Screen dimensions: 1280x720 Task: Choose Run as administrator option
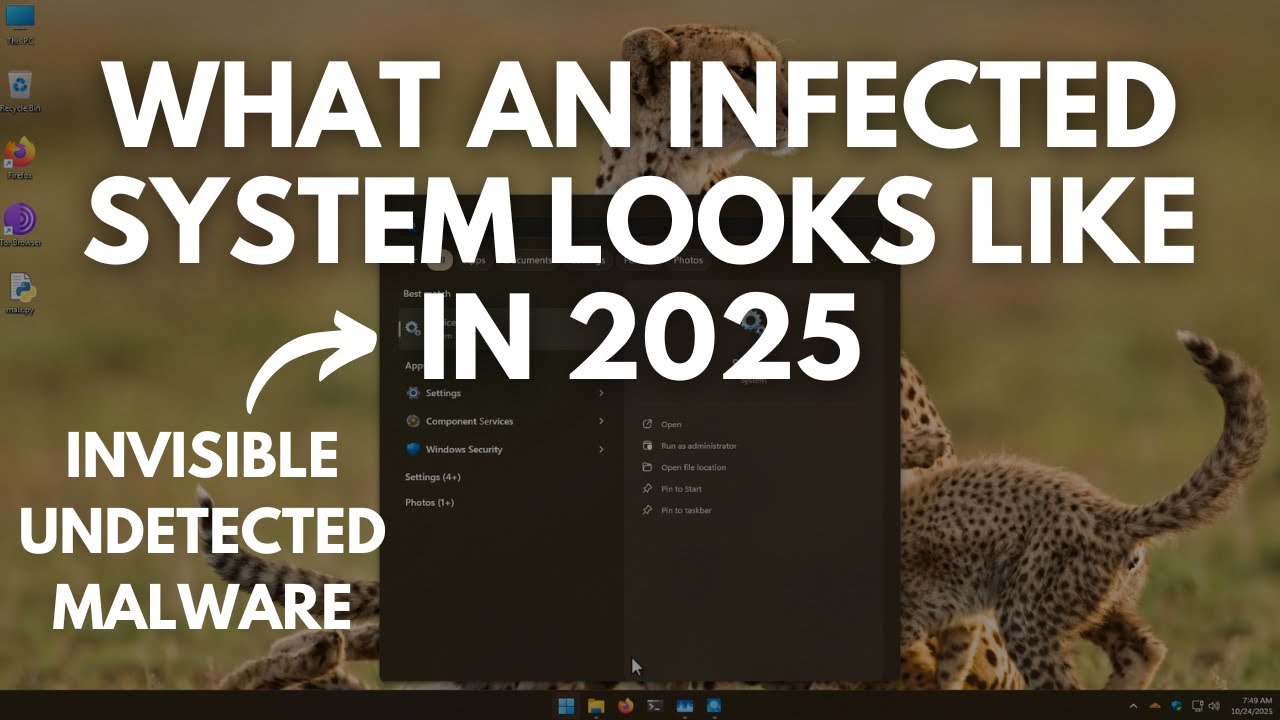[698, 446]
